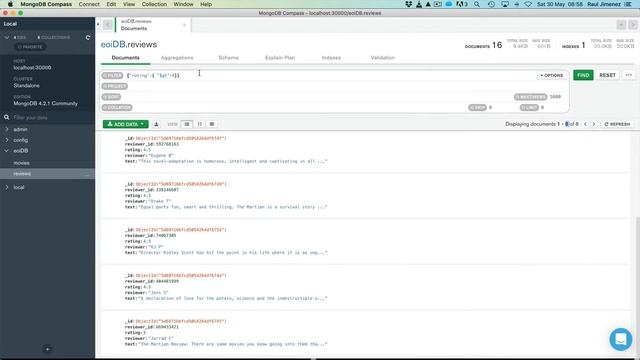Open Spotlight search in the menu bar
This screenshot has width=640, height=360.
point(477,4)
